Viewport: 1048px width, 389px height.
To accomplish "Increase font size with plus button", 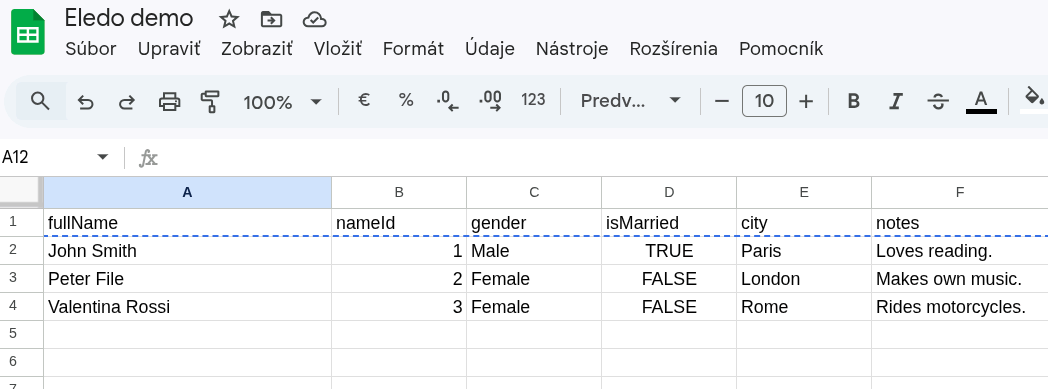I will pos(806,102).
